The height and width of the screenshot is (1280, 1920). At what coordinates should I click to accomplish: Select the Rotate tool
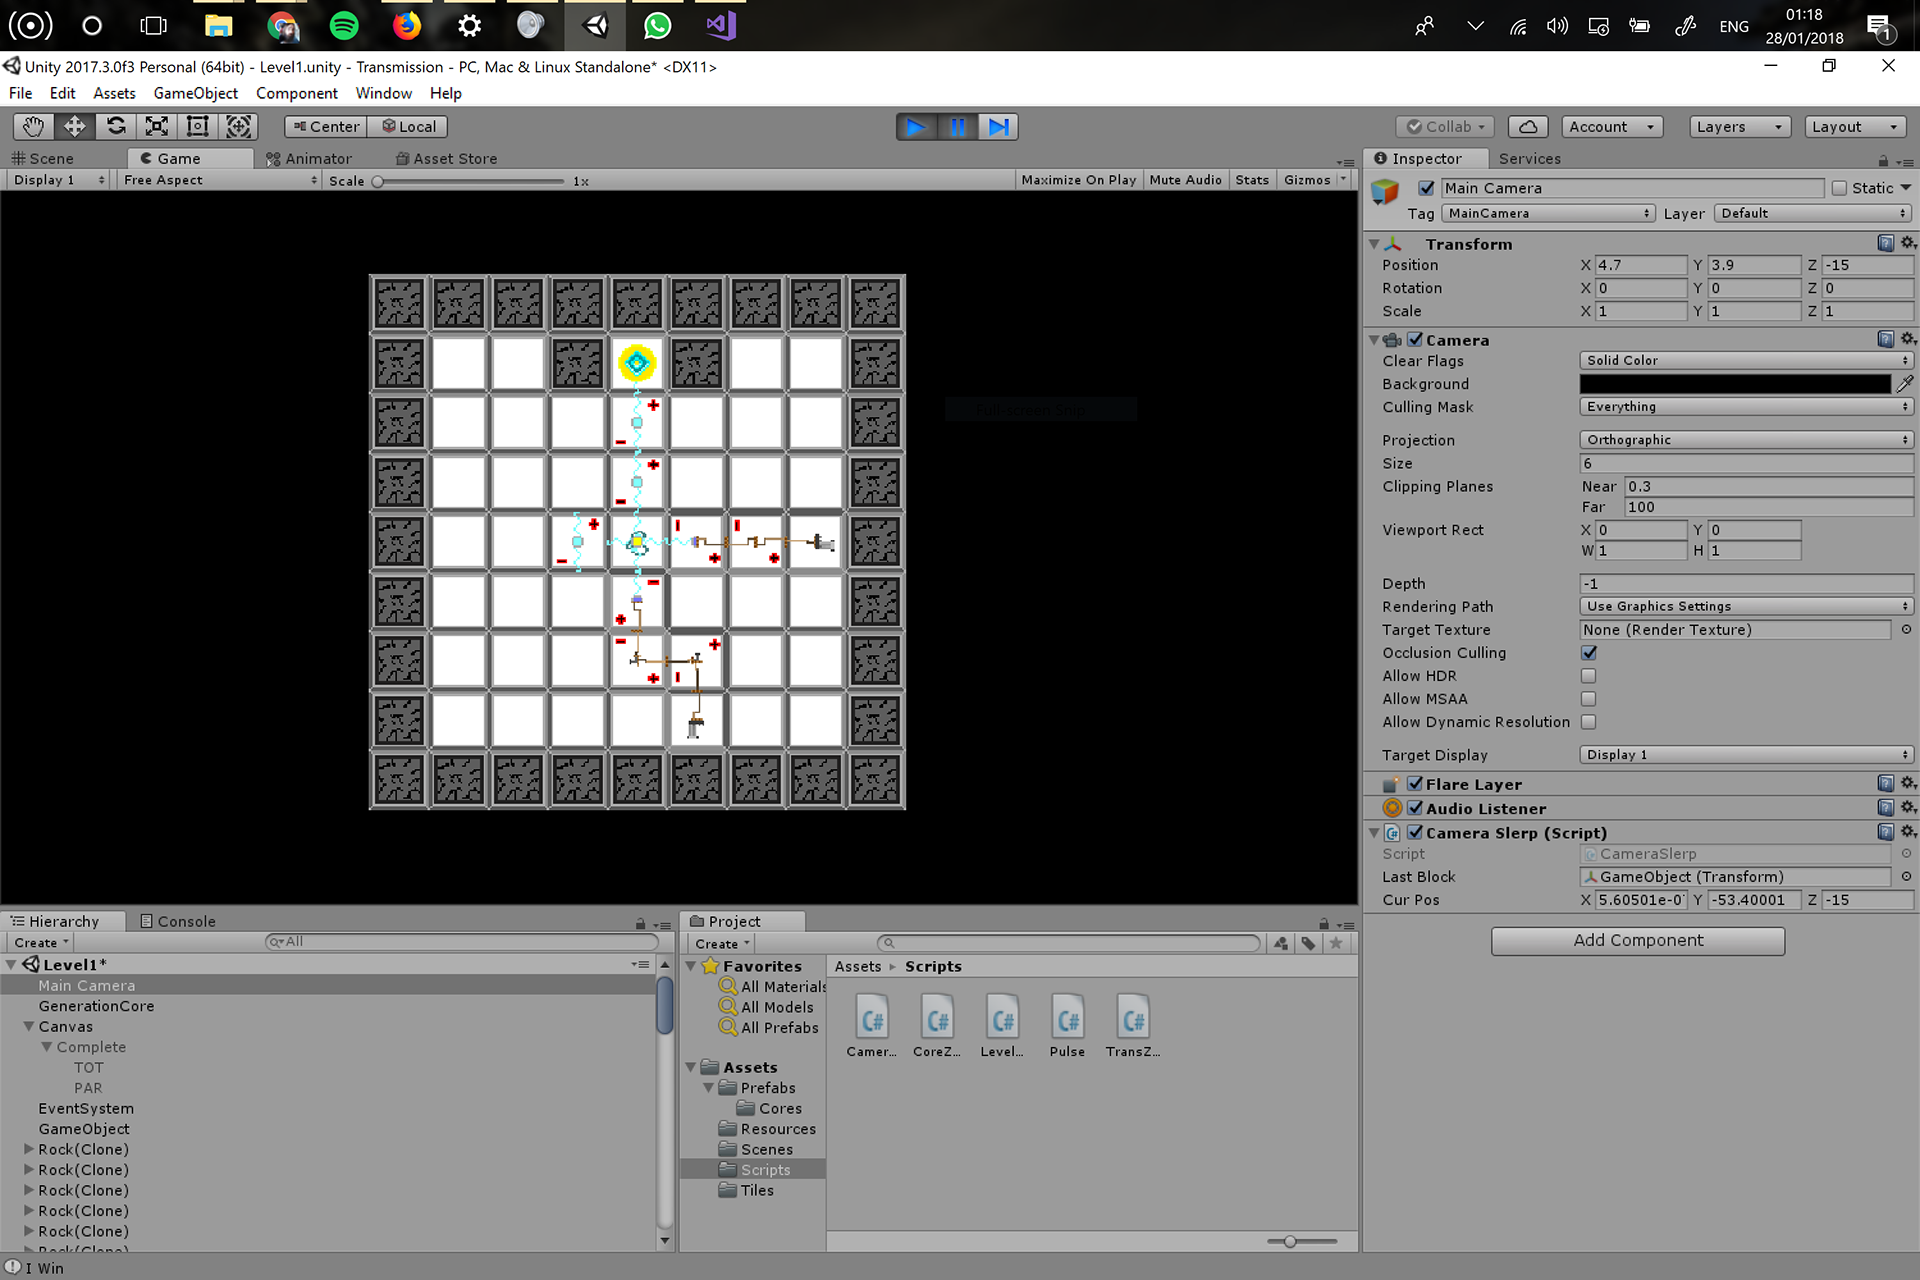tap(116, 127)
